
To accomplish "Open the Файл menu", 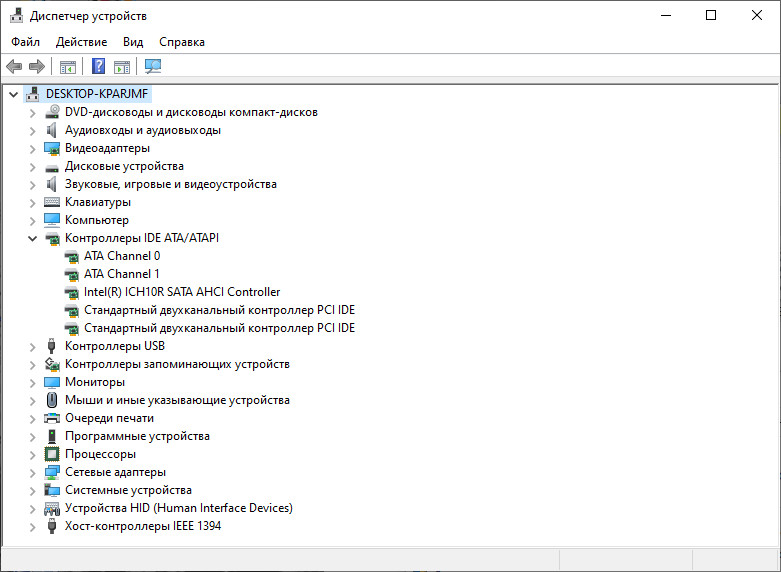I will (x=25, y=42).
